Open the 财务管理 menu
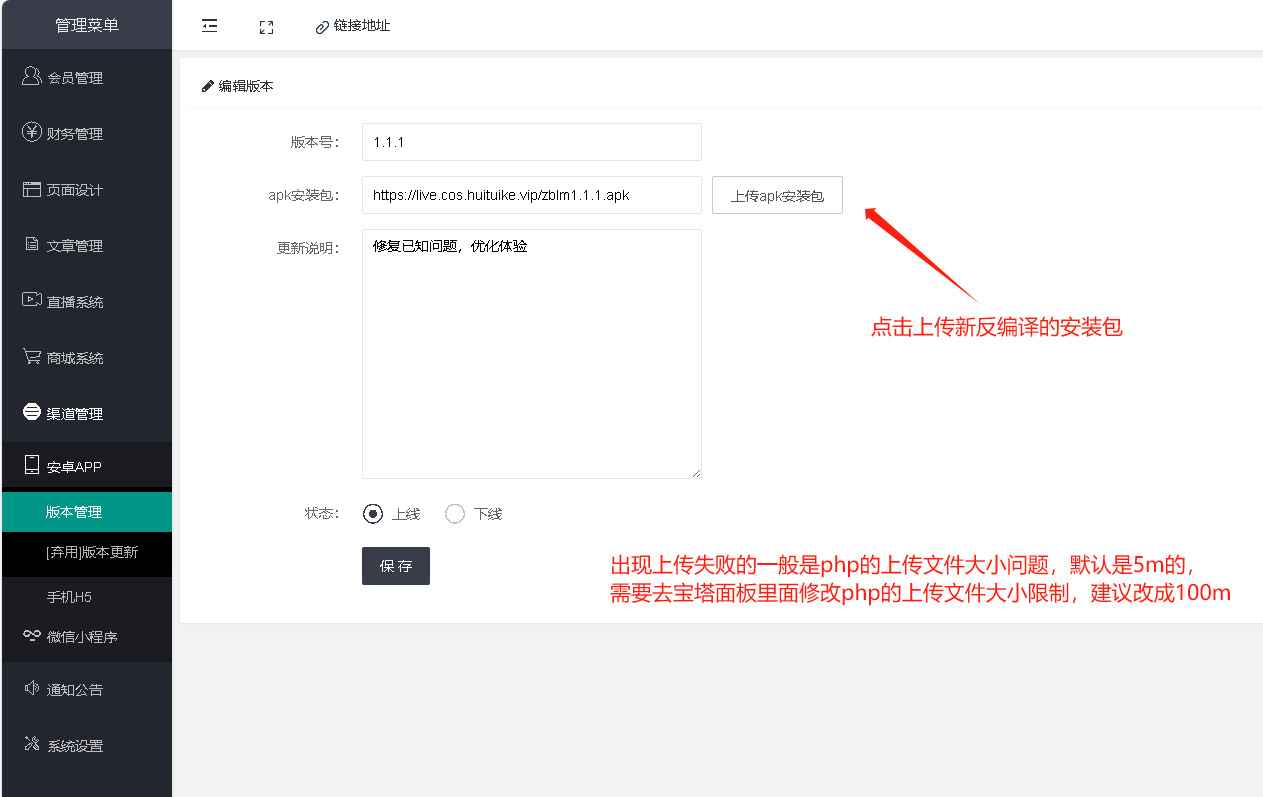Screen dimensions: 1263x797 tap(86, 133)
